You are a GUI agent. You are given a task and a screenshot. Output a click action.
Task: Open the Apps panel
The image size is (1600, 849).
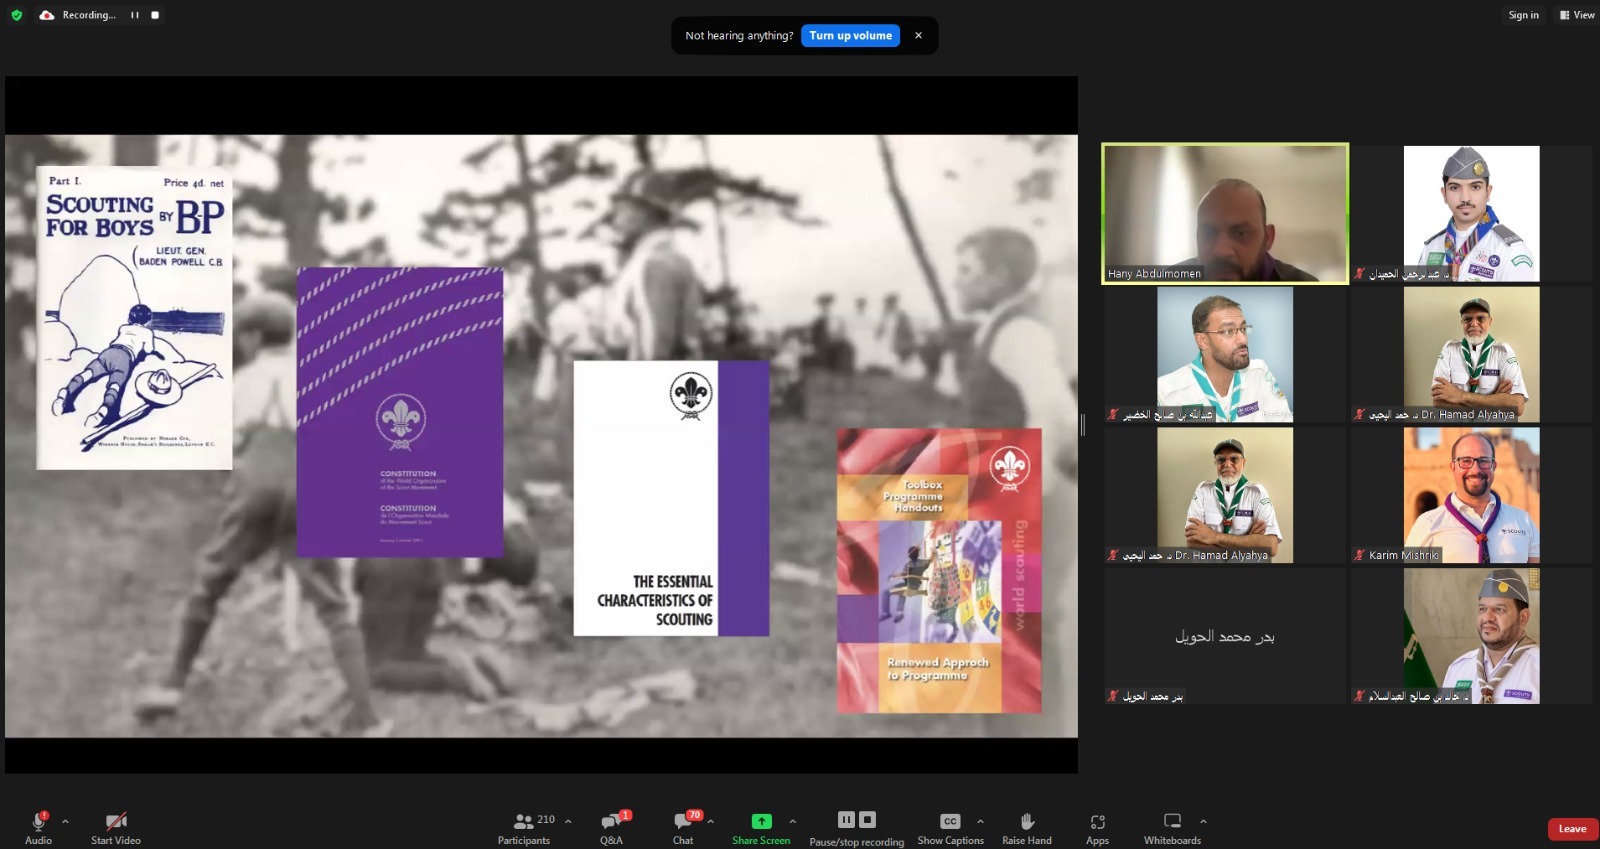pyautogui.click(x=1097, y=827)
